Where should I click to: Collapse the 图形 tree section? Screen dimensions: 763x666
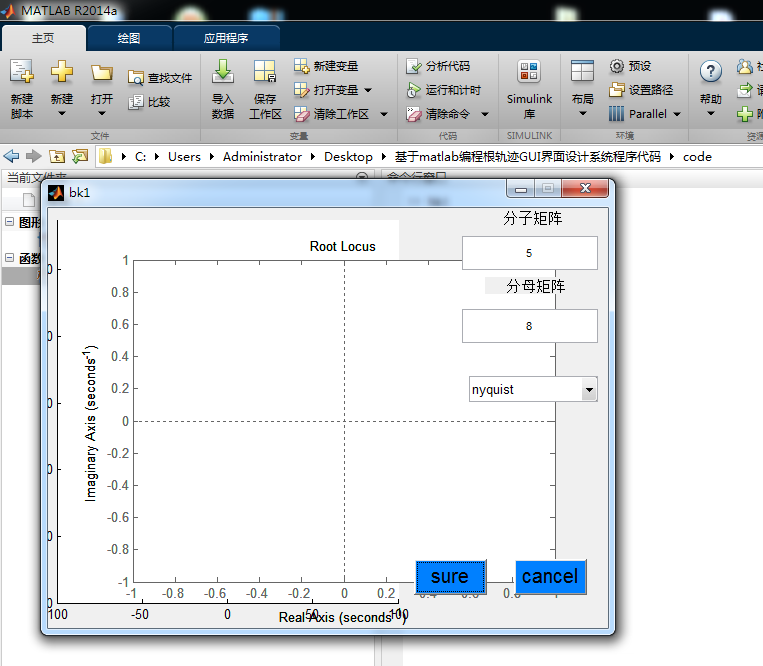[x=9, y=222]
